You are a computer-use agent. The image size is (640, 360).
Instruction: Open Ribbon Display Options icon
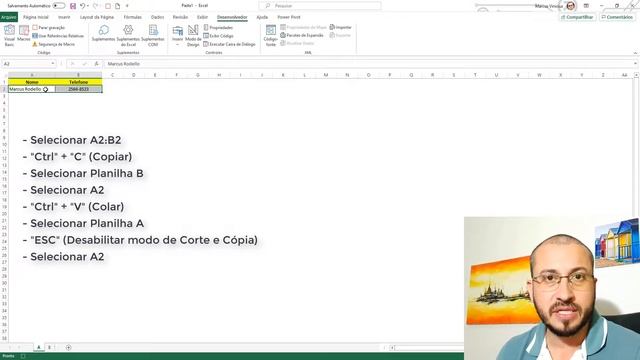coord(586,6)
